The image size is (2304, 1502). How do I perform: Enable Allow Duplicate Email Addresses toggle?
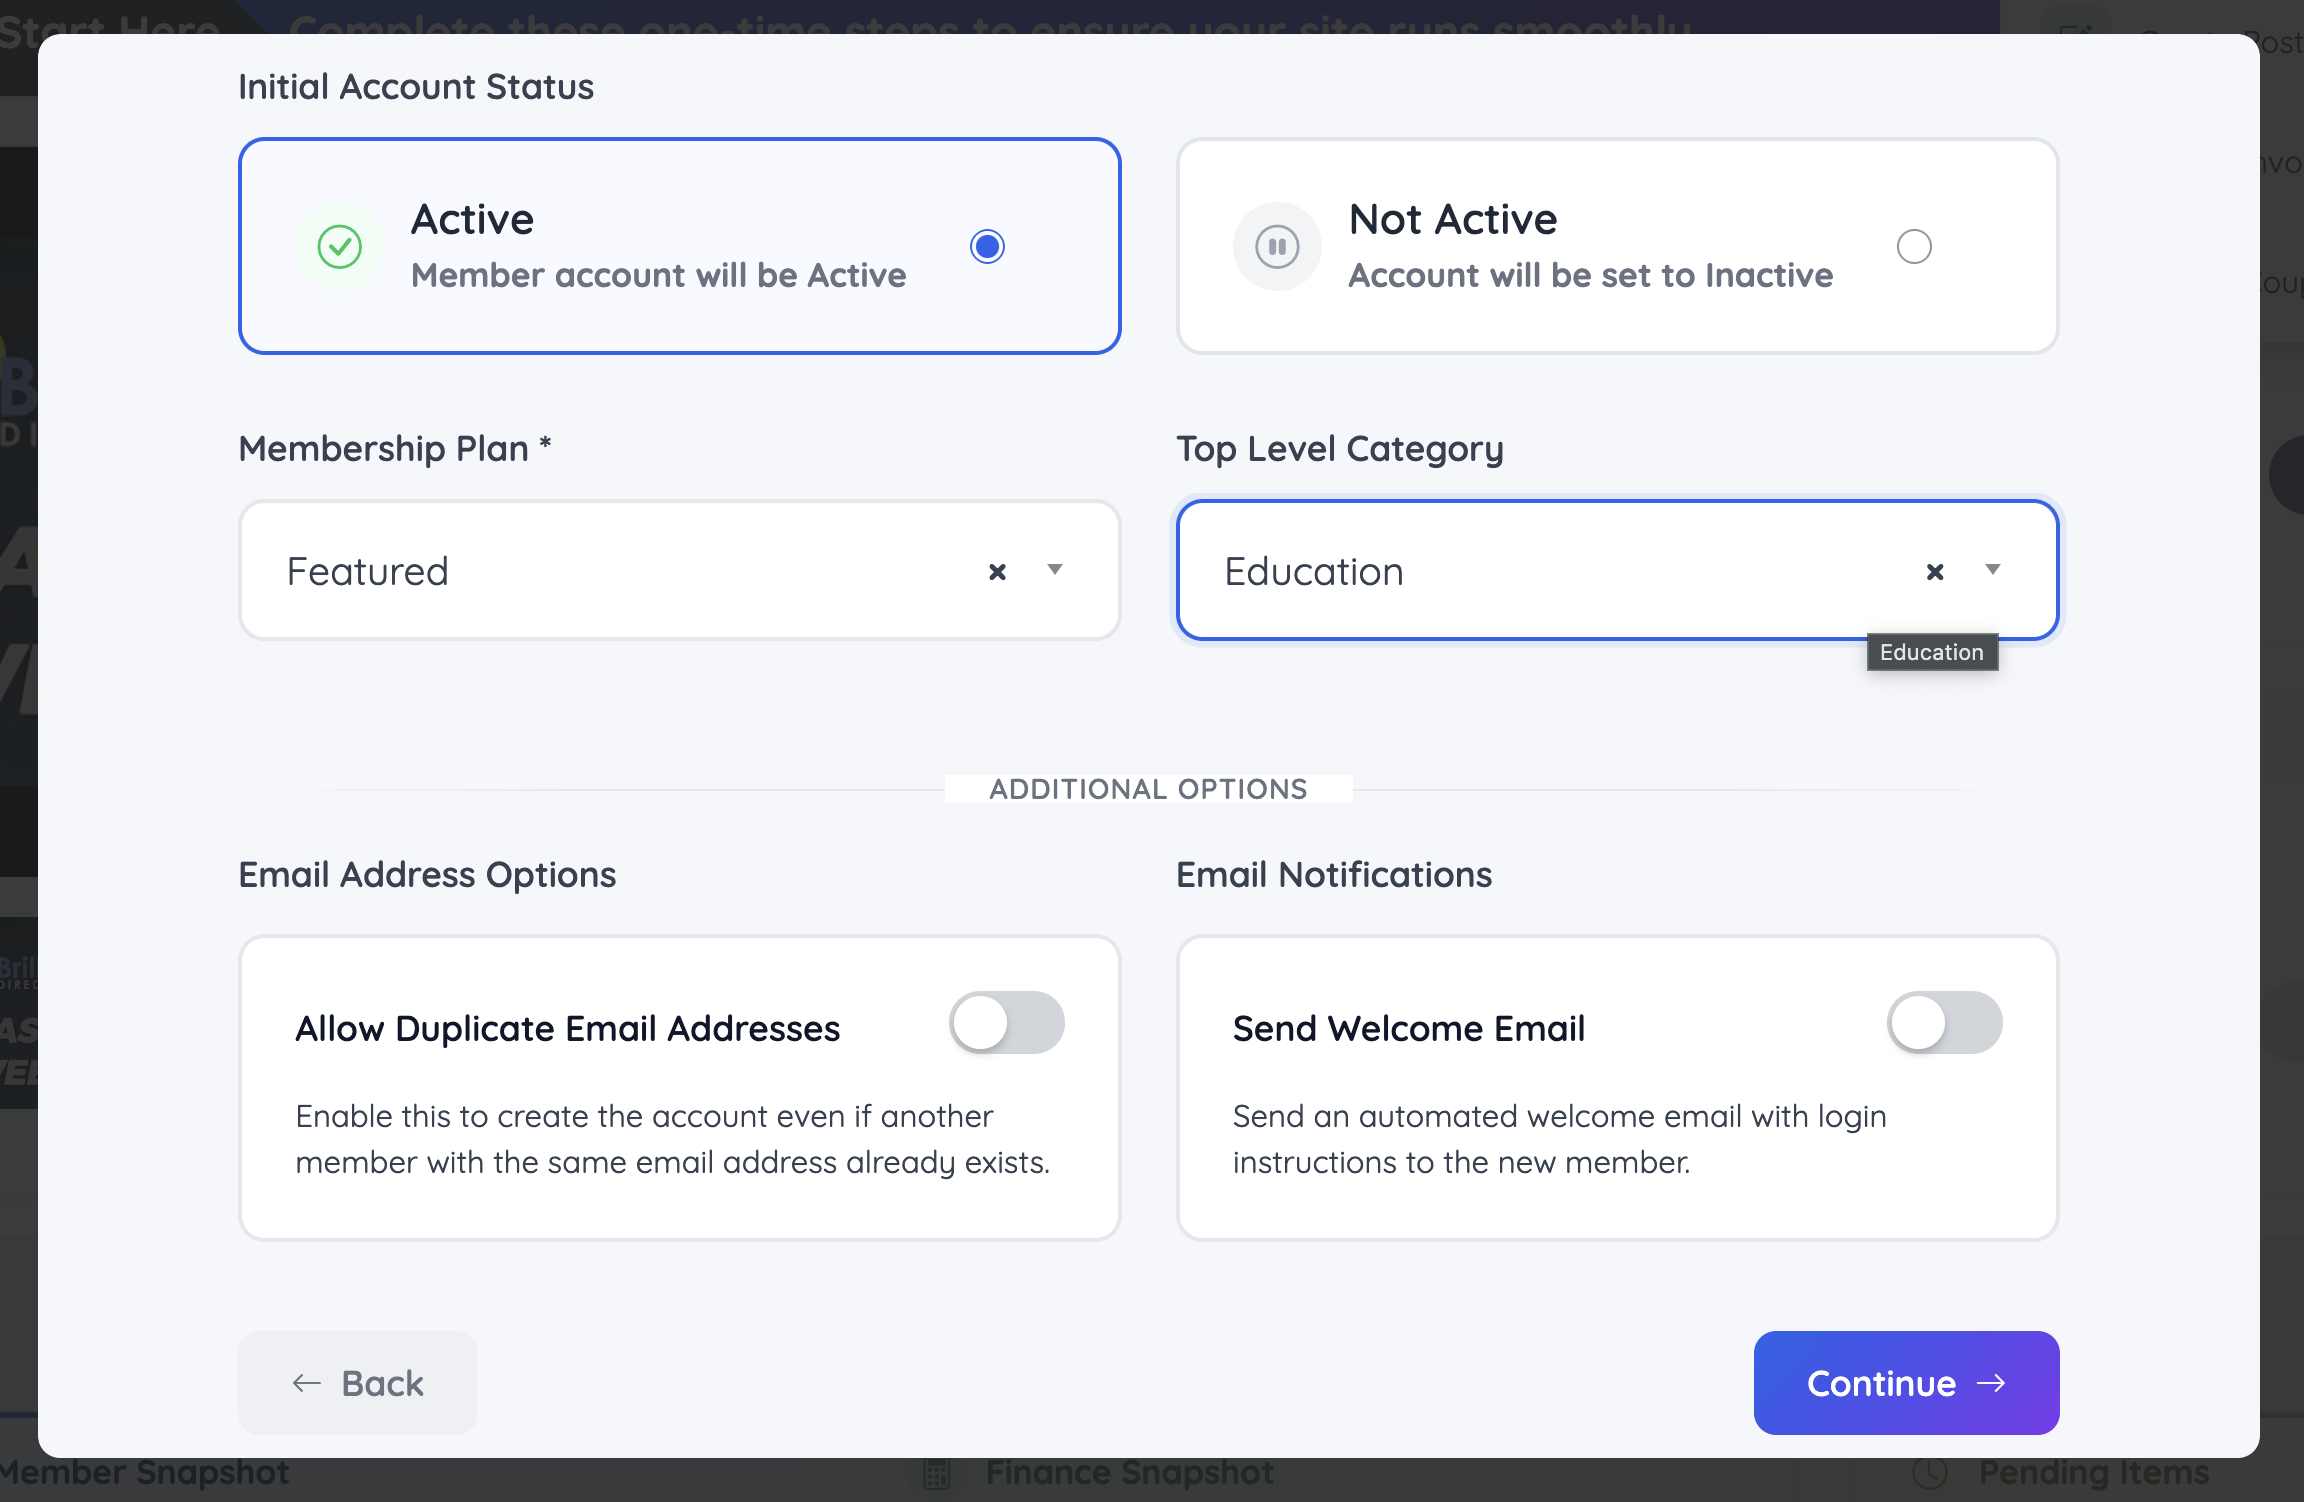click(1006, 1022)
